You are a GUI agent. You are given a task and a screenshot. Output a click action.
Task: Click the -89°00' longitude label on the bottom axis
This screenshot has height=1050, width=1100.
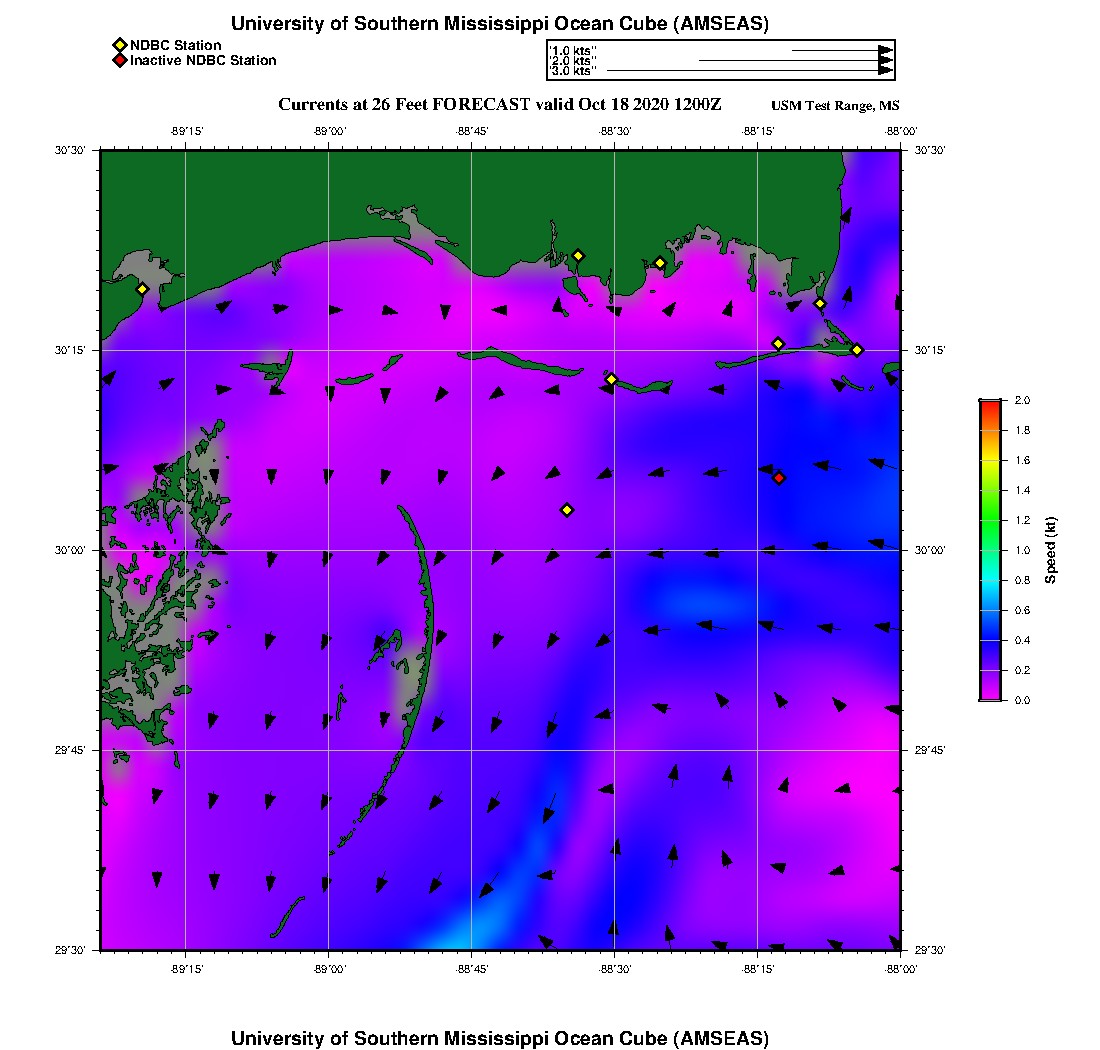329,969
